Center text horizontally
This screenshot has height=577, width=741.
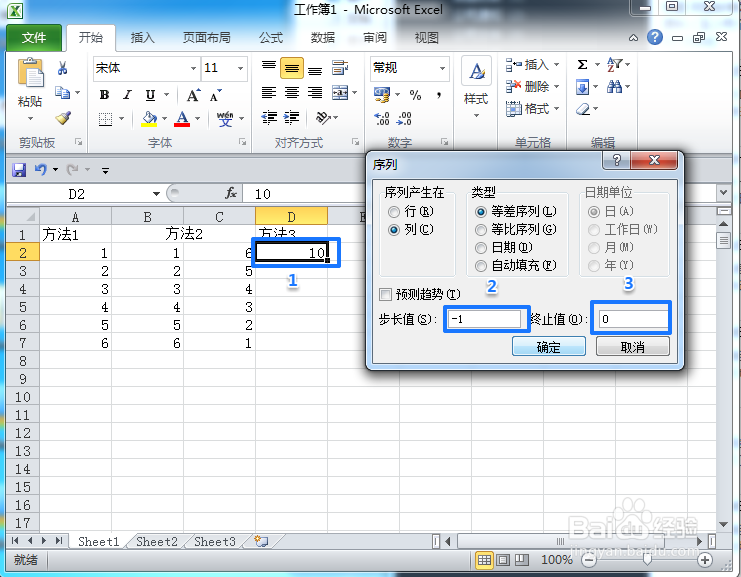point(292,93)
